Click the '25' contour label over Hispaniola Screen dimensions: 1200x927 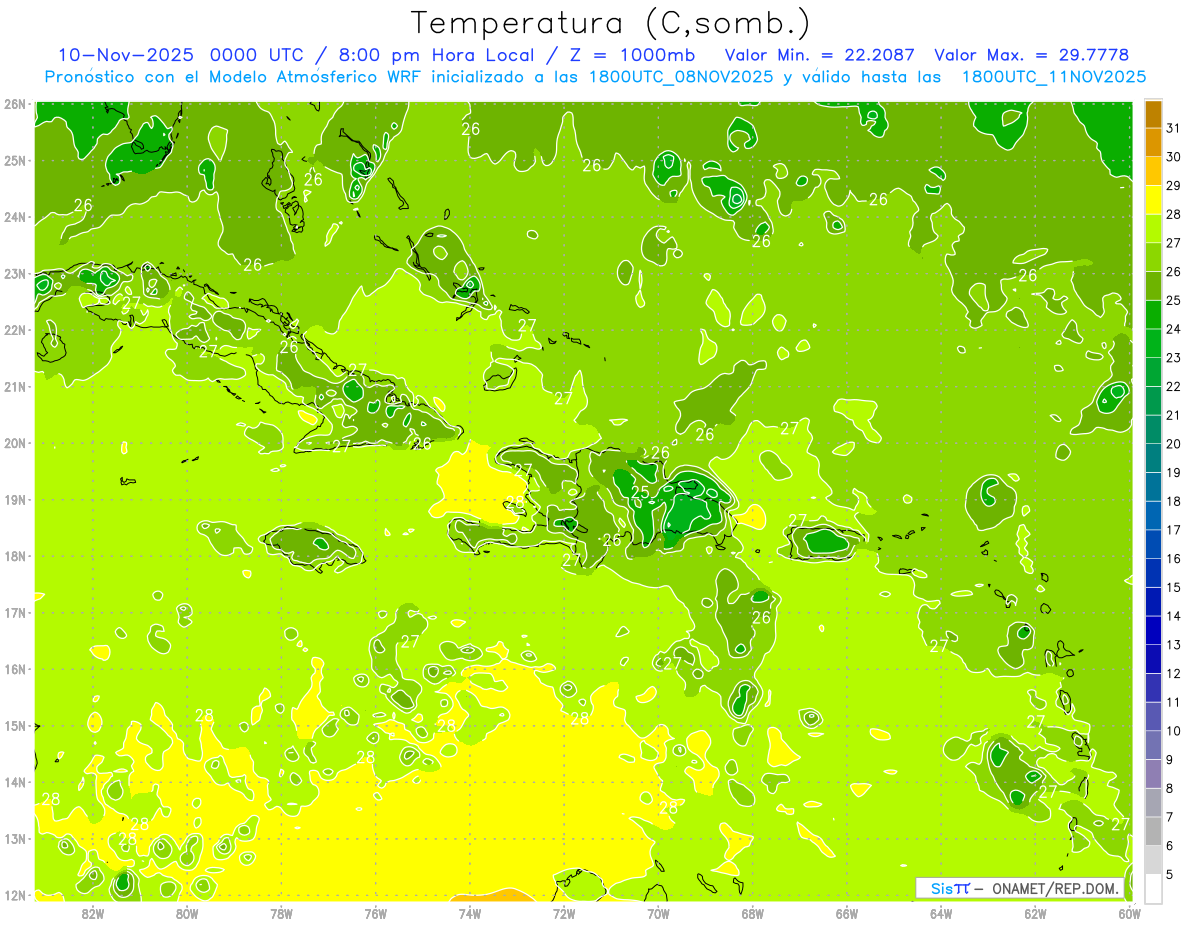[641, 492]
